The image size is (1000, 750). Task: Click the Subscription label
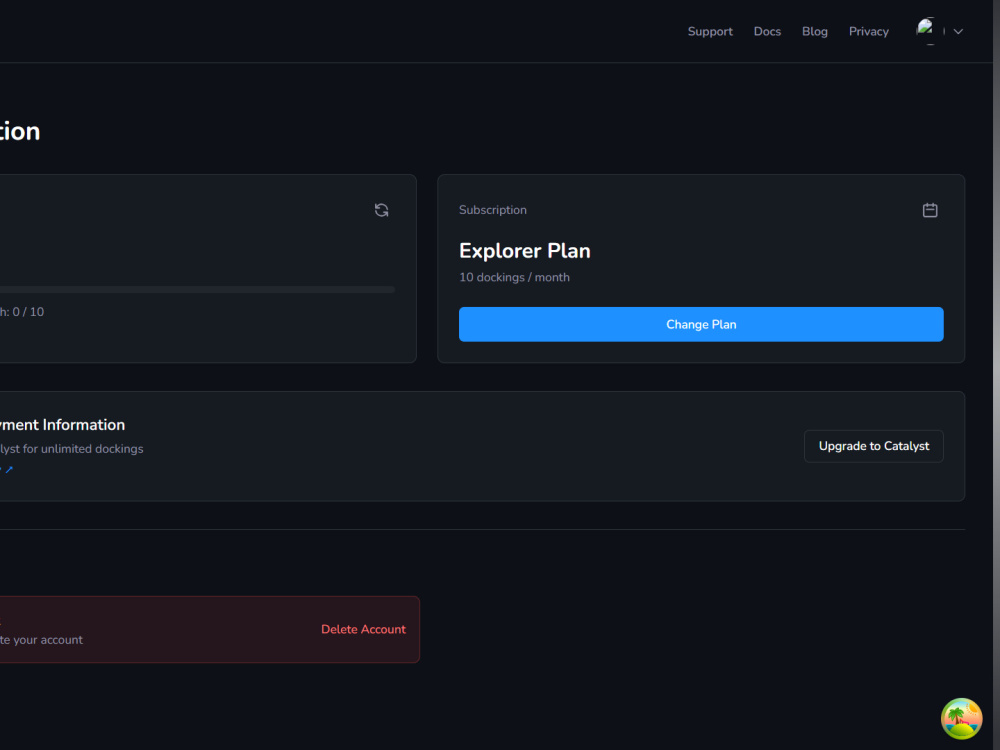tap(493, 210)
